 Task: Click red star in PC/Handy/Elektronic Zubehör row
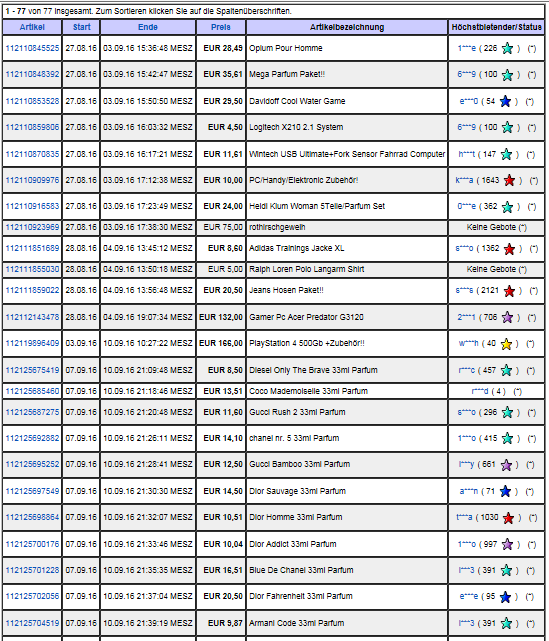coord(509,180)
